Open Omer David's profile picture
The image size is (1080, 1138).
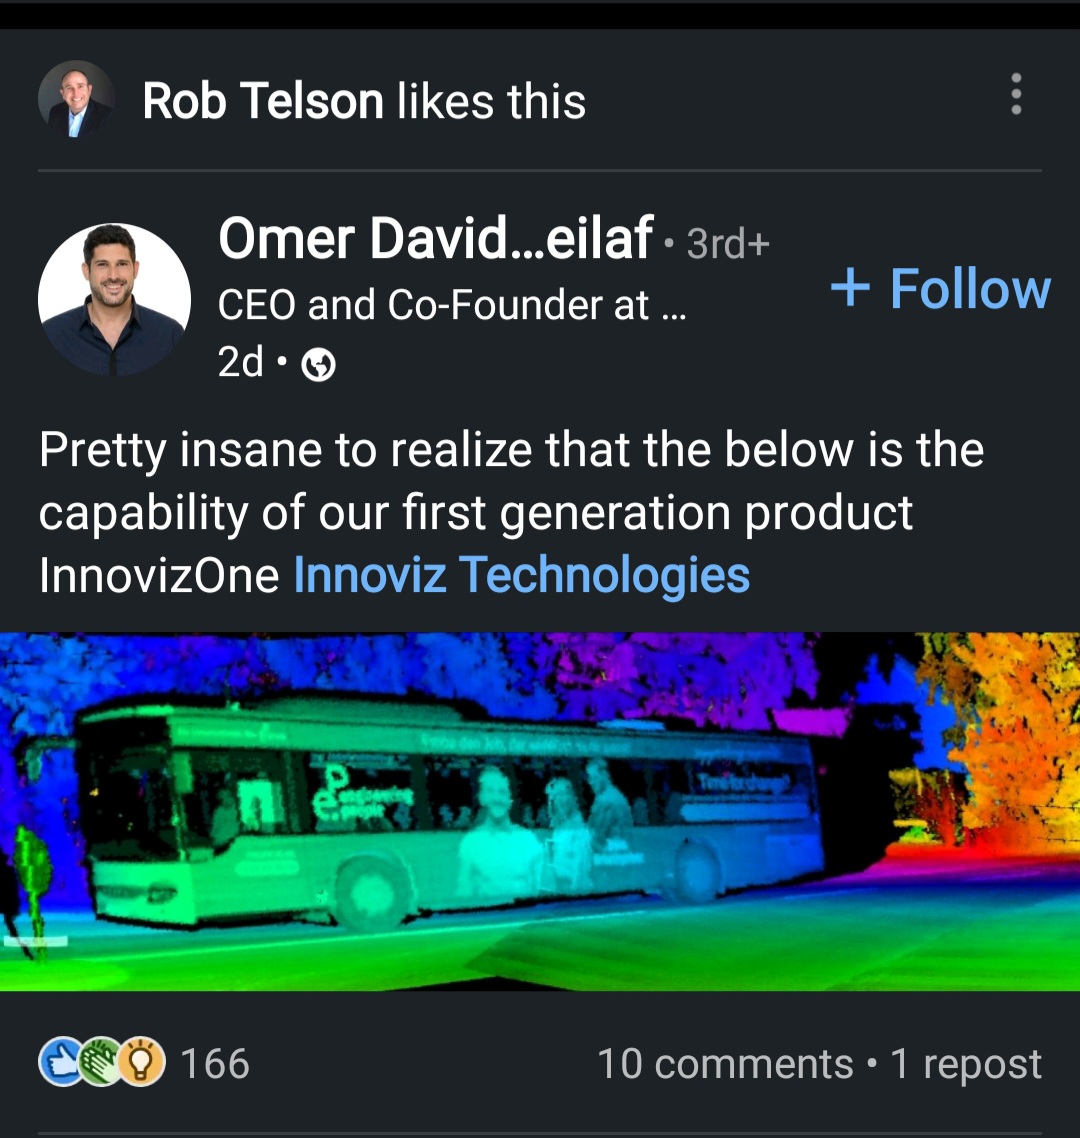tap(114, 299)
